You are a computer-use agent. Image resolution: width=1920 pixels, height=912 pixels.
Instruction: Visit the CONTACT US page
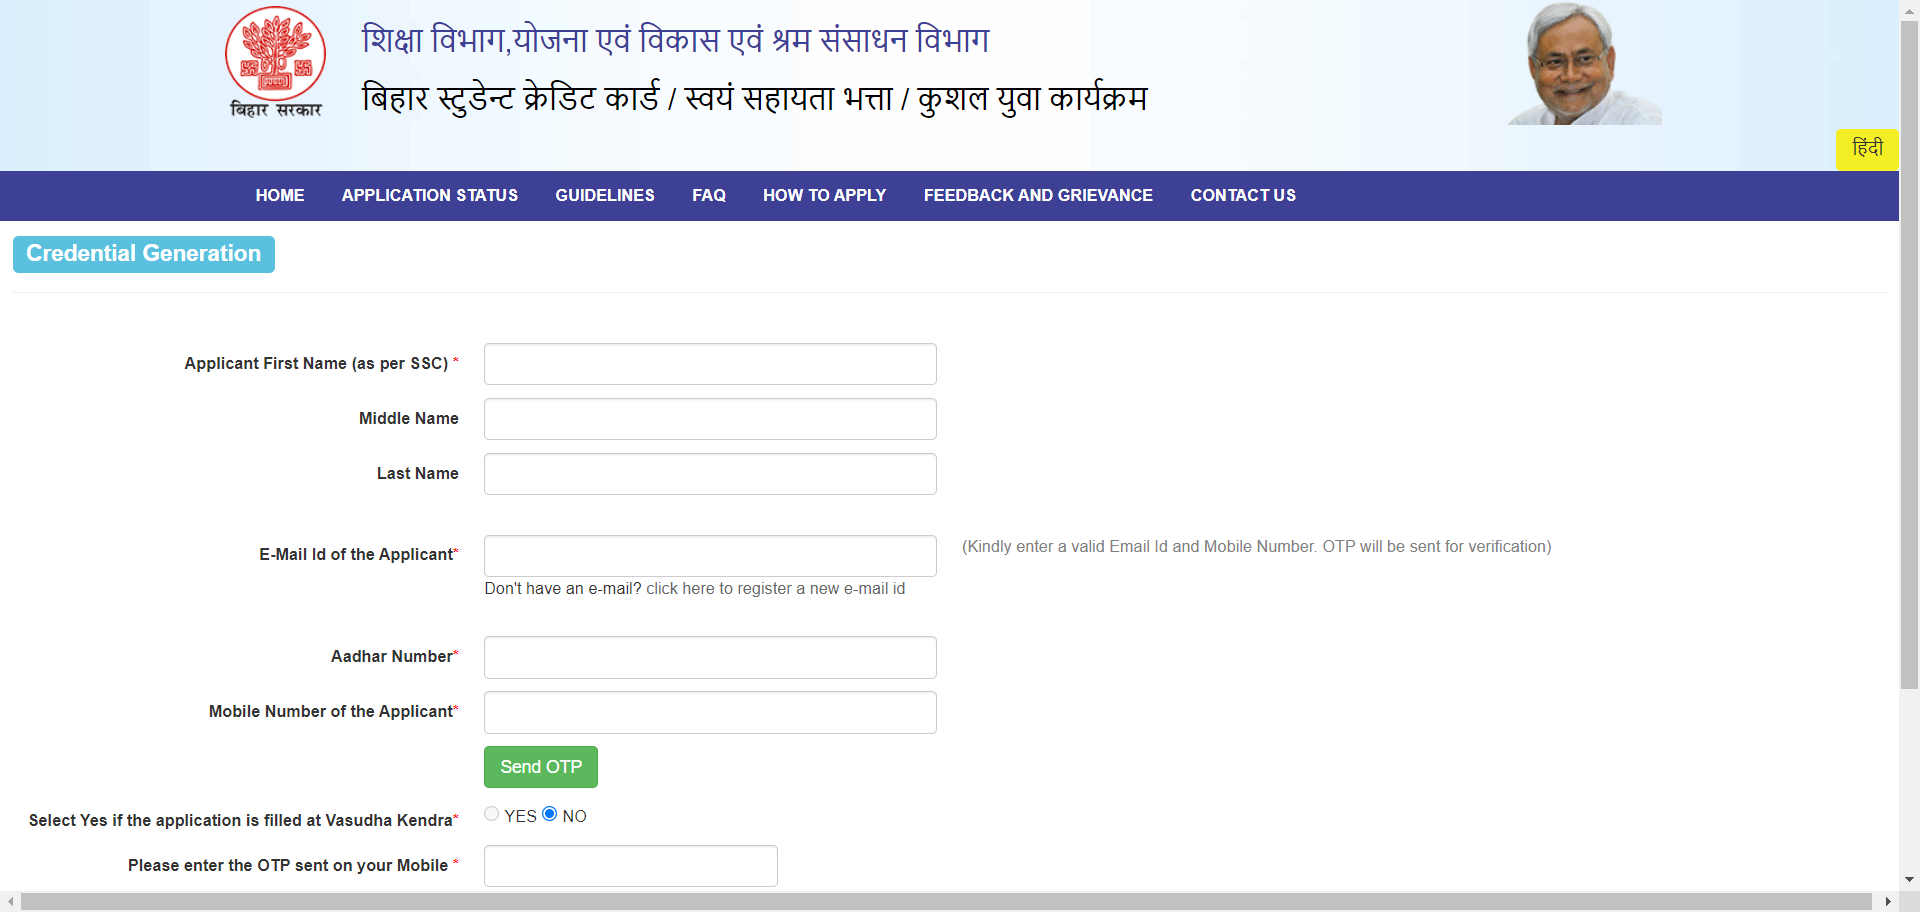point(1243,195)
